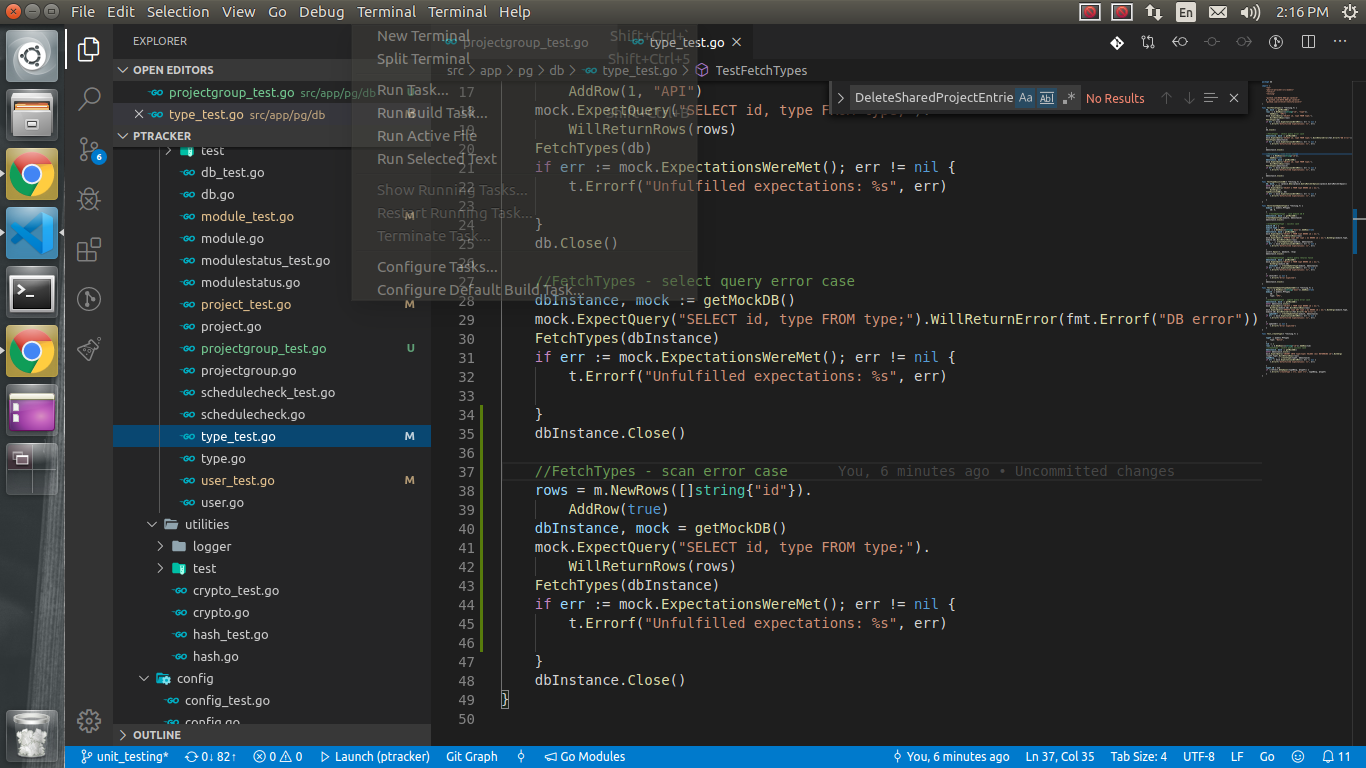Open Source Control view with badge 6
Viewport: 1366px width, 768px height.
89,150
